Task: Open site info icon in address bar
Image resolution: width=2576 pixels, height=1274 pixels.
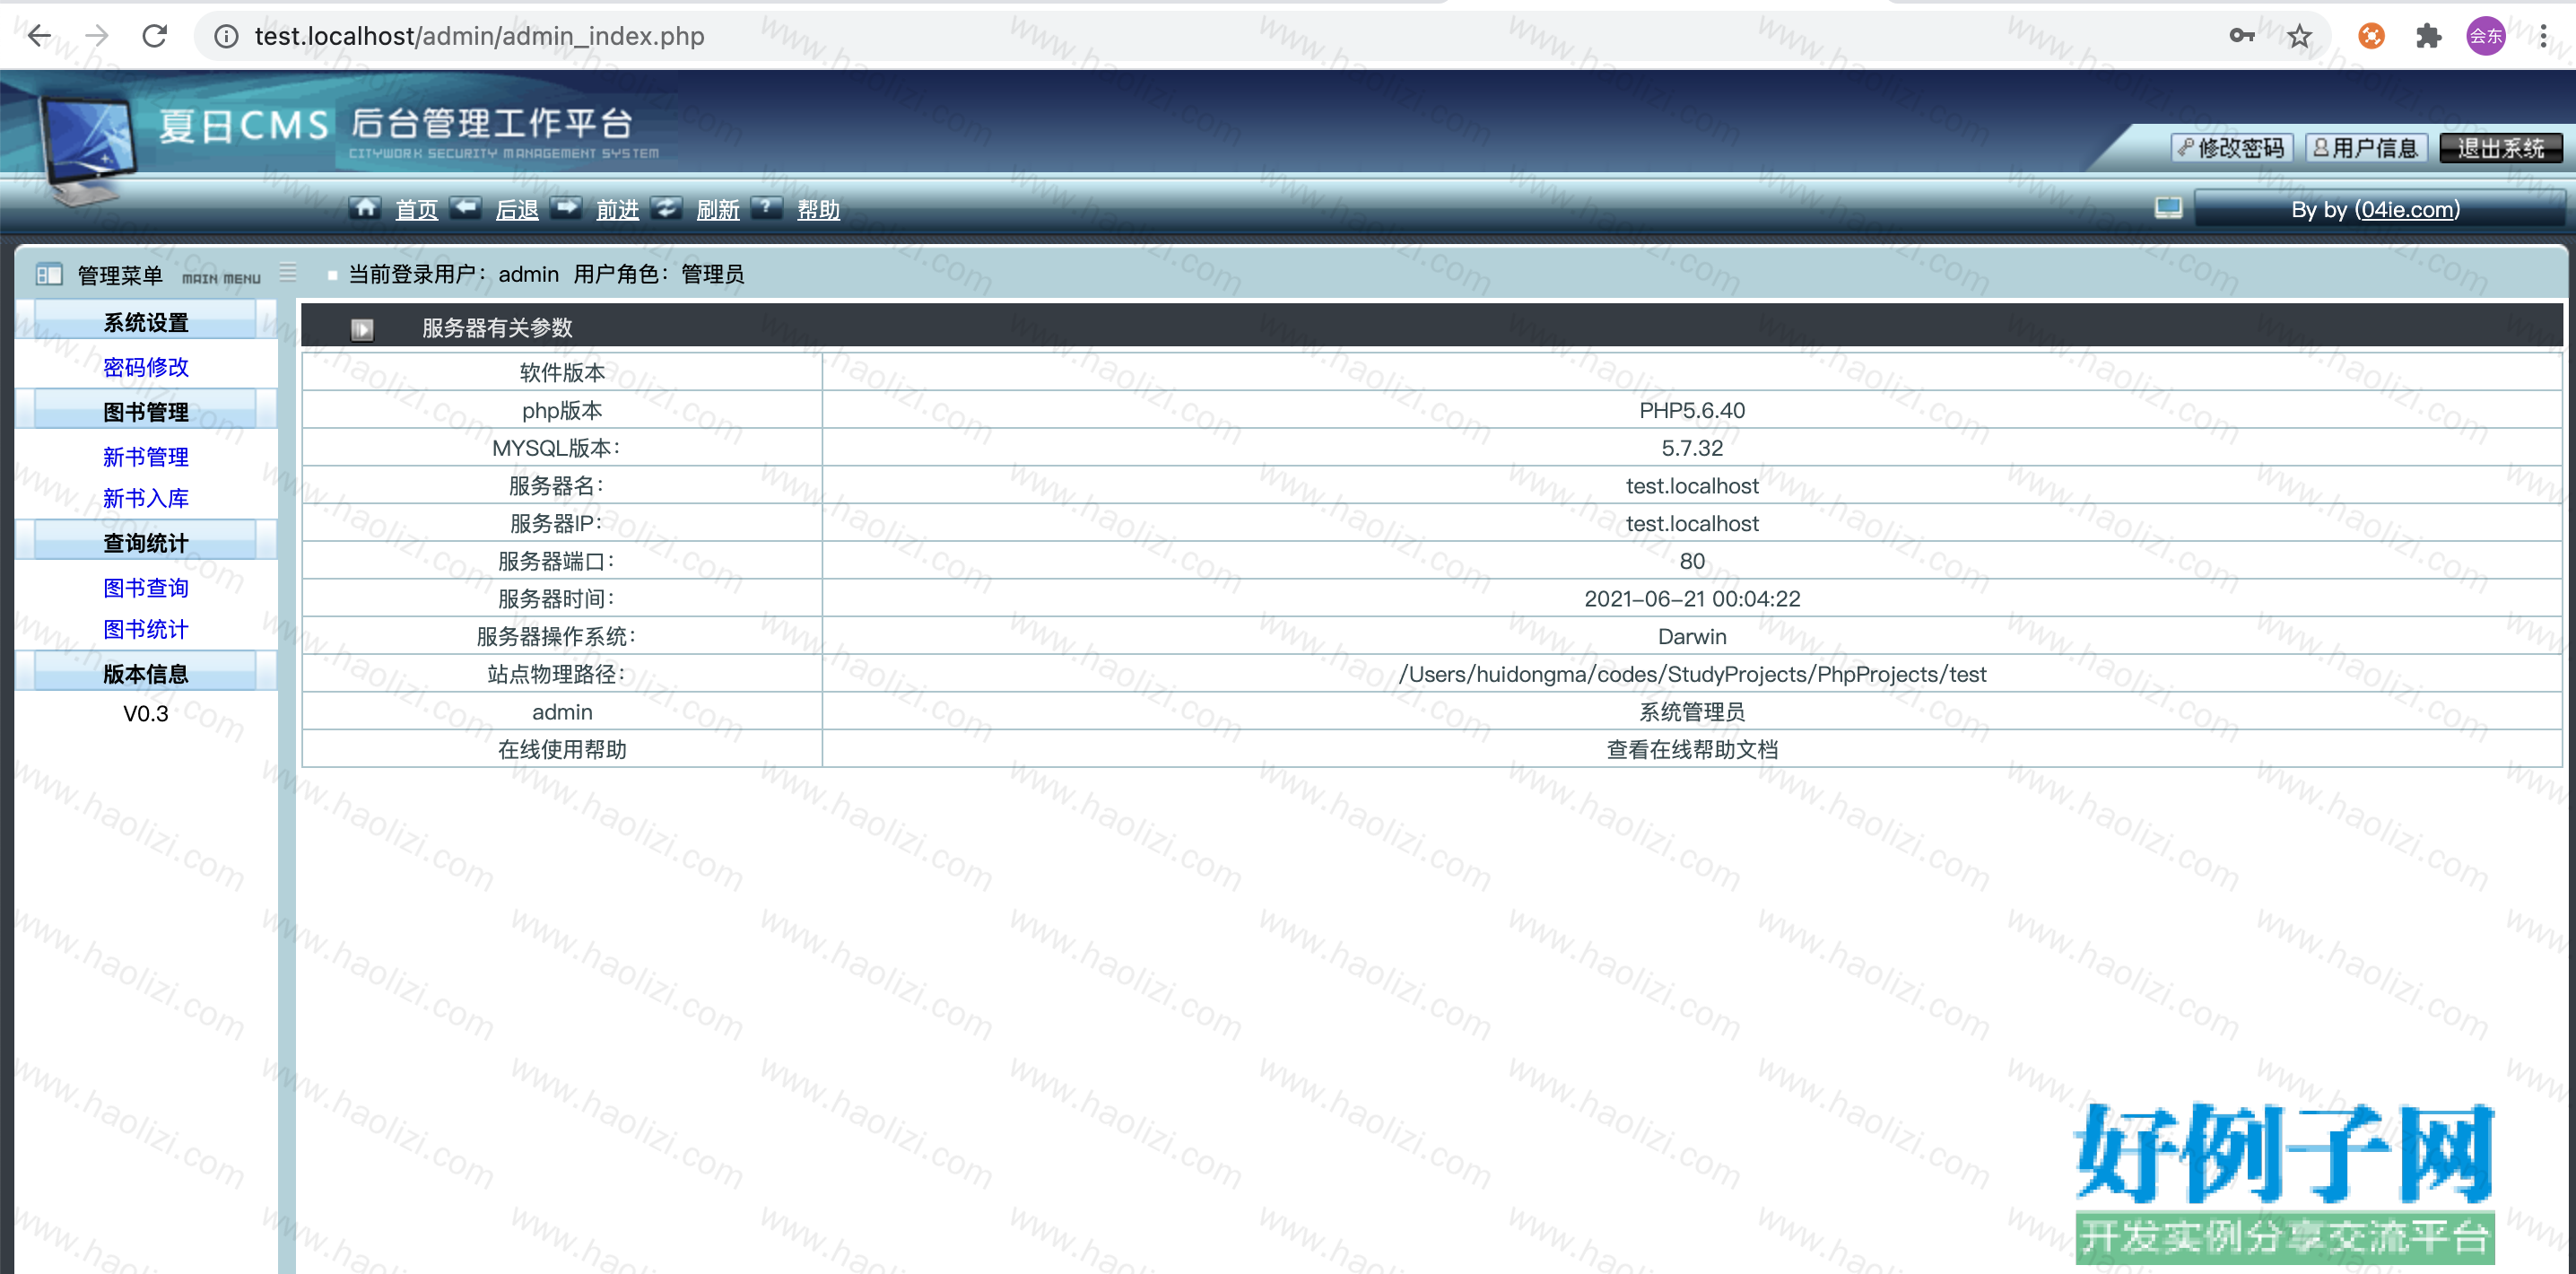Action: (227, 37)
